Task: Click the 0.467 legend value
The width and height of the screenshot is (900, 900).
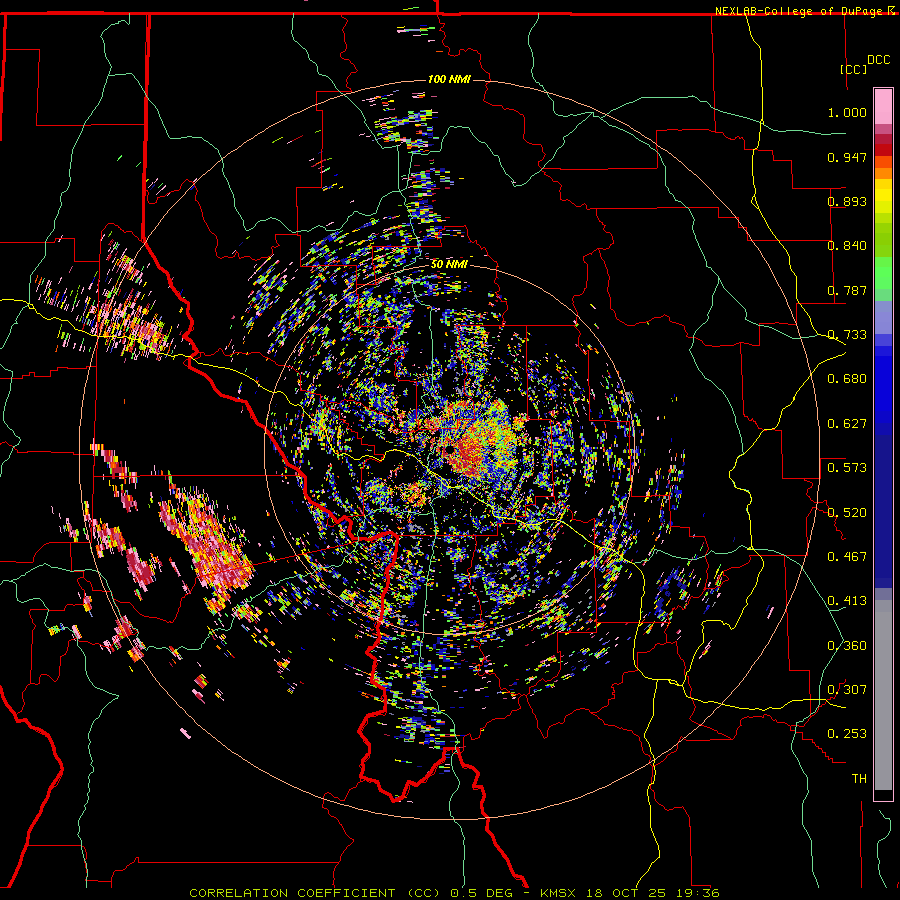Action: pyautogui.click(x=847, y=557)
